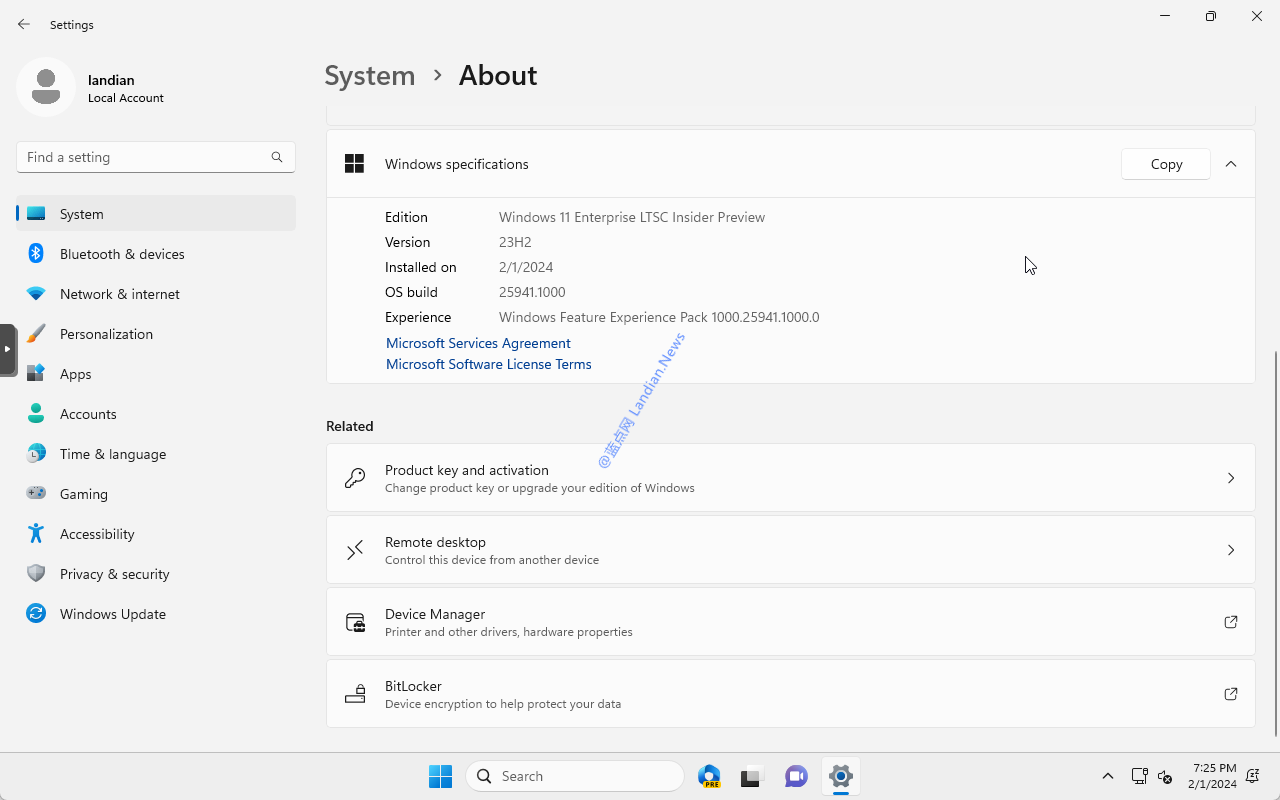Open Remote desktop chevron arrow
The width and height of the screenshot is (1280, 800).
pos(1231,550)
